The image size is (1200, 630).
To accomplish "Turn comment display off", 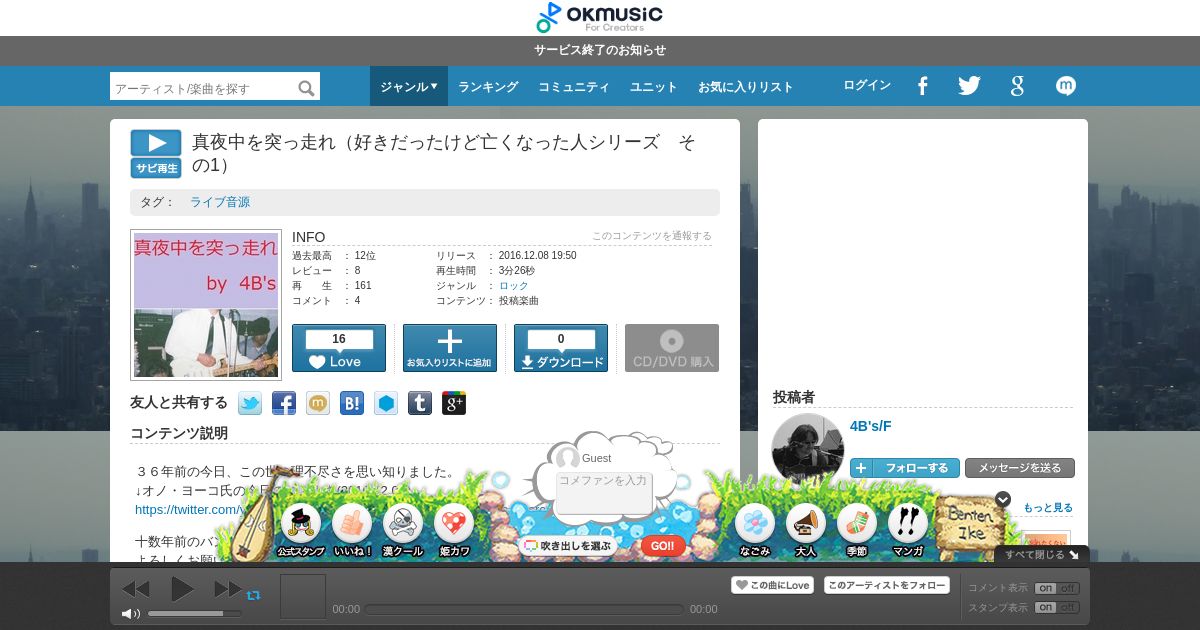I will click(x=1068, y=588).
